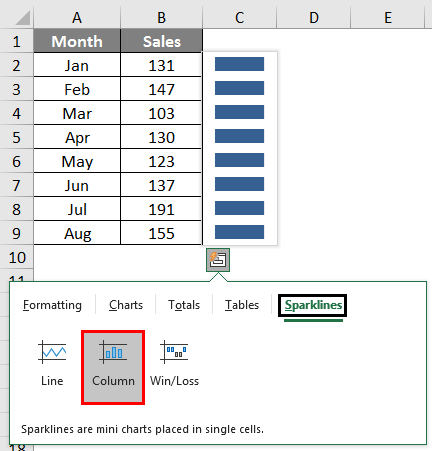The width and height of the screenshot is (432, 451).
Task: Select column D header
Action: pyautogui.click(x=314, y=18)
